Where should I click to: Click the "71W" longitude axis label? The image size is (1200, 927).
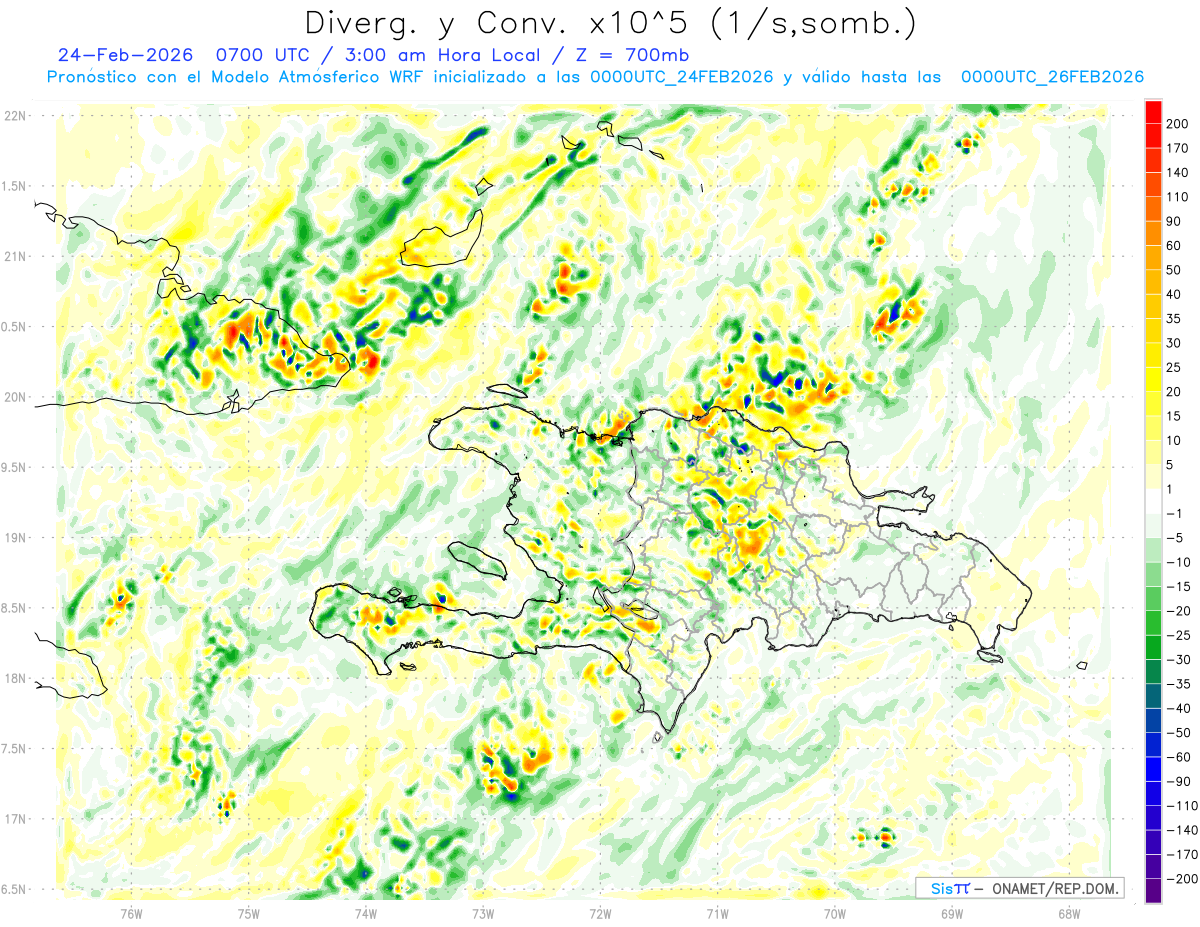click(717, 913)
